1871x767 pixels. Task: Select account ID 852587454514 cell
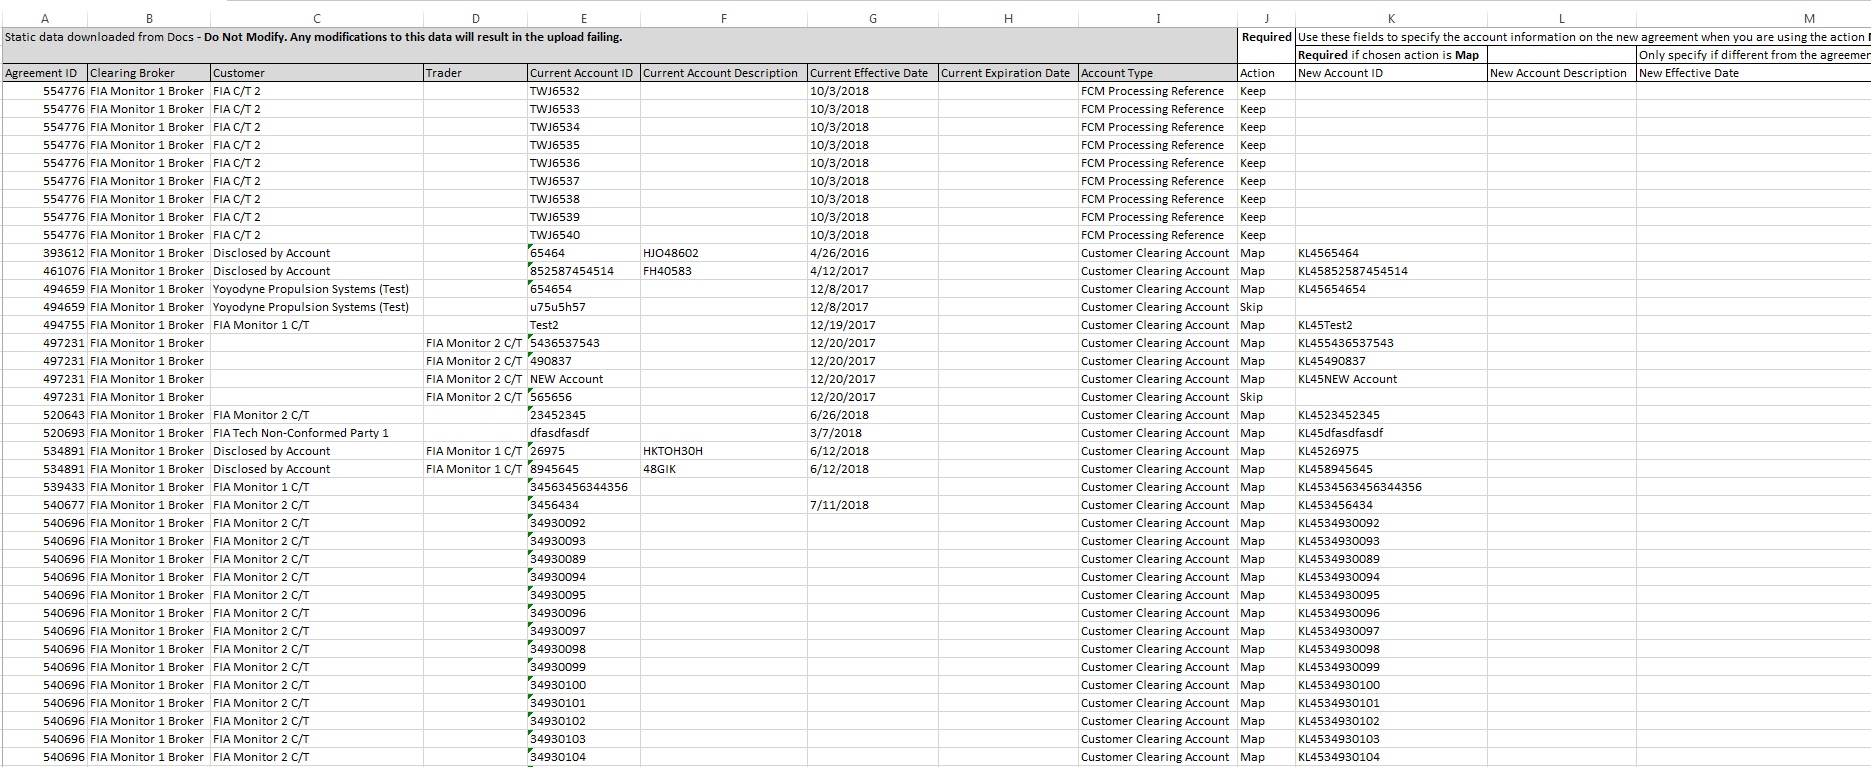584,271
